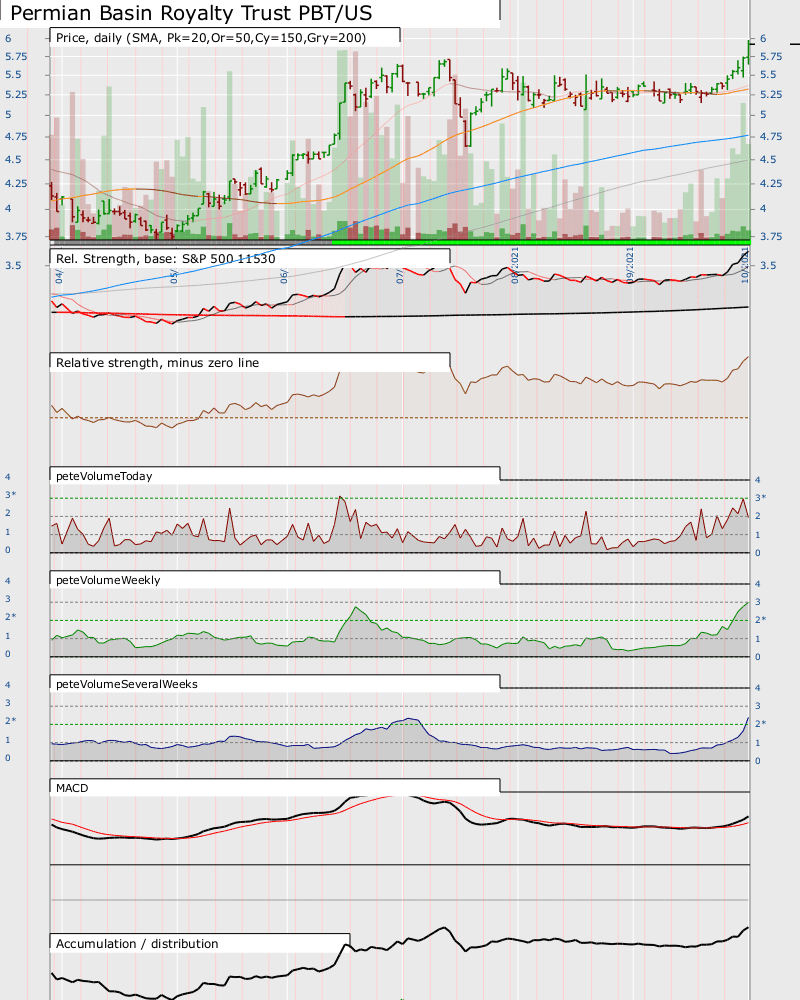Click the 04/ date axis label
This screenshot has height=1000, width=800.
tap(59, 276)
